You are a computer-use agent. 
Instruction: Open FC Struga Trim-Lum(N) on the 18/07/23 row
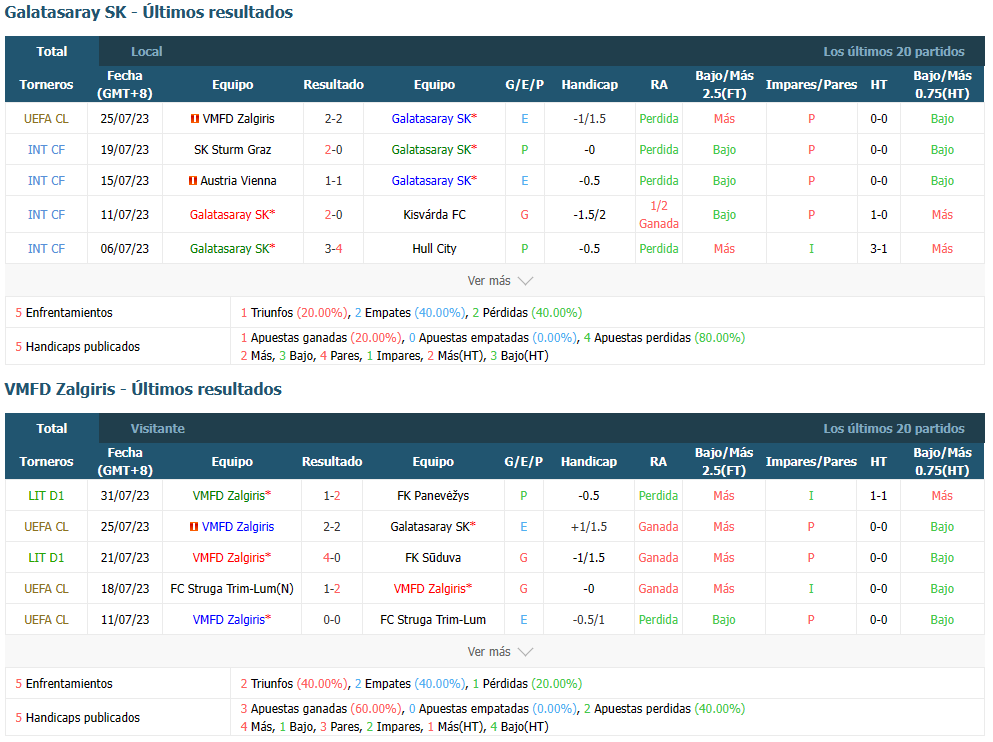[232, 589]
